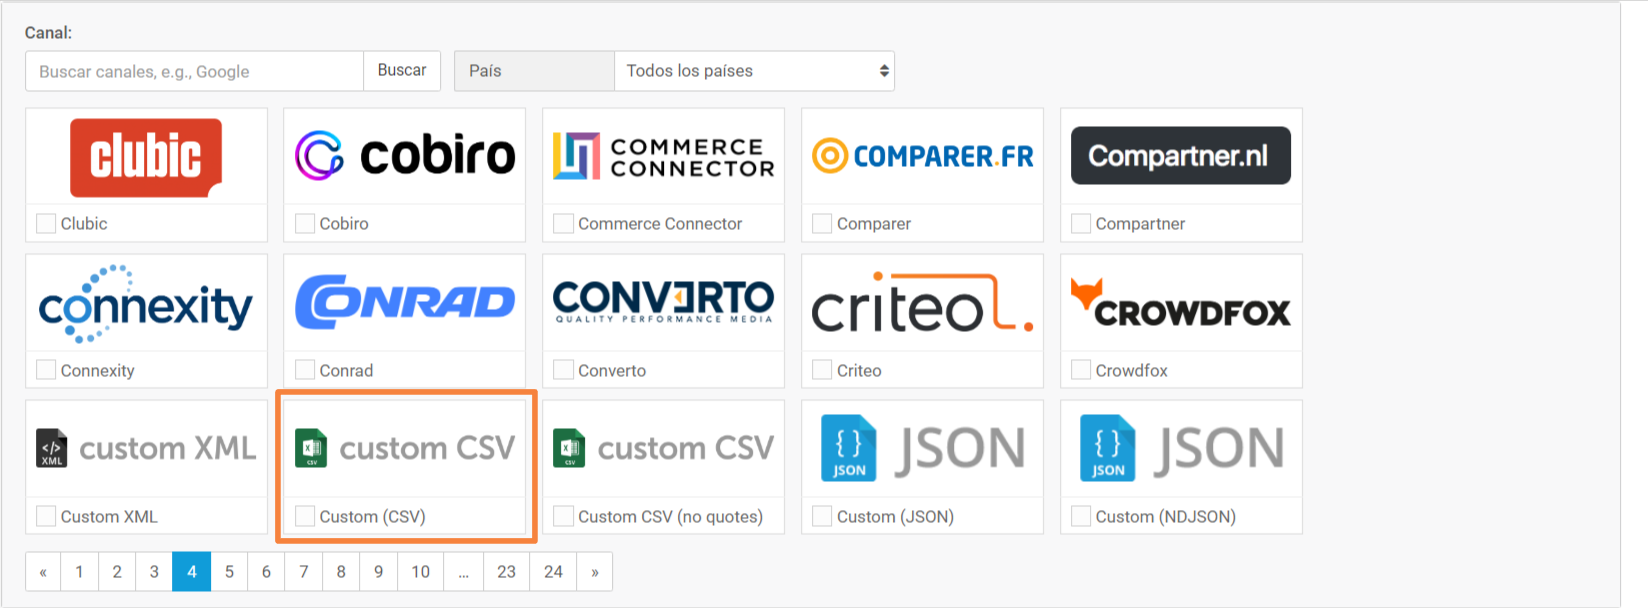Click the Buscar button
This screenshot has height=608, width=1648.
point(402,71)
